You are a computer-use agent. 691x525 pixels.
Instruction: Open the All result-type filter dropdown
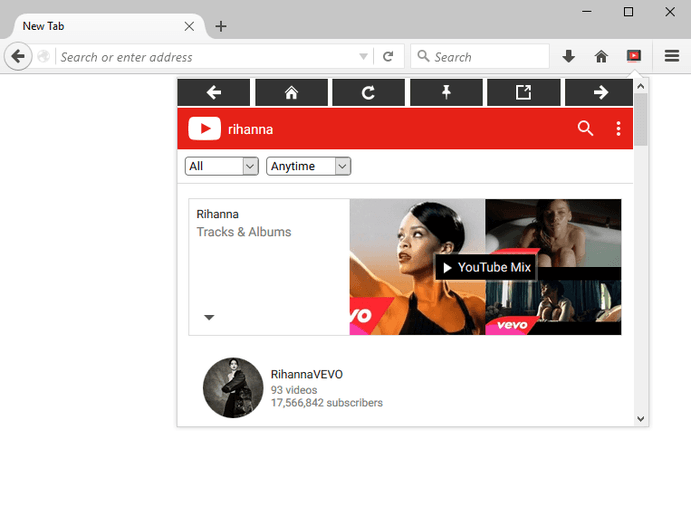tap(222, 166)
